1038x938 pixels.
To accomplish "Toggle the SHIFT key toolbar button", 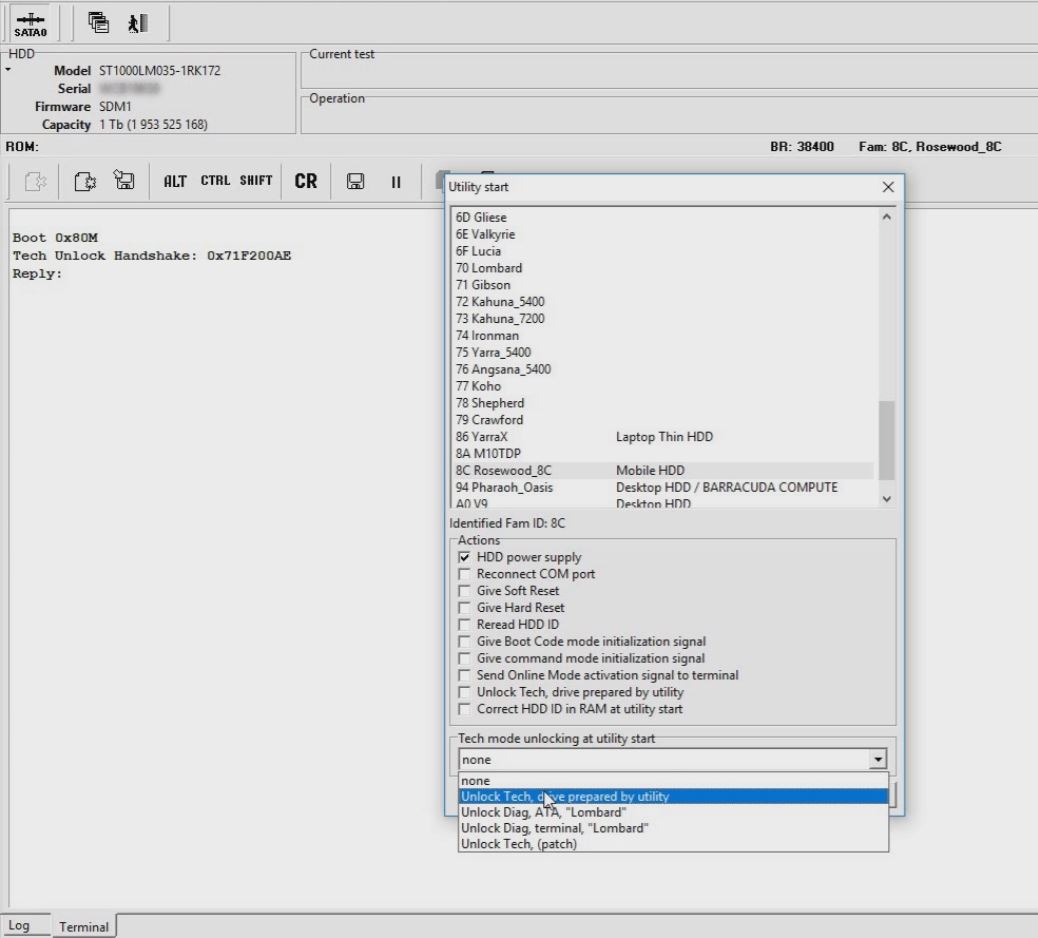I will pyautogui.click(x=256, y=181).
